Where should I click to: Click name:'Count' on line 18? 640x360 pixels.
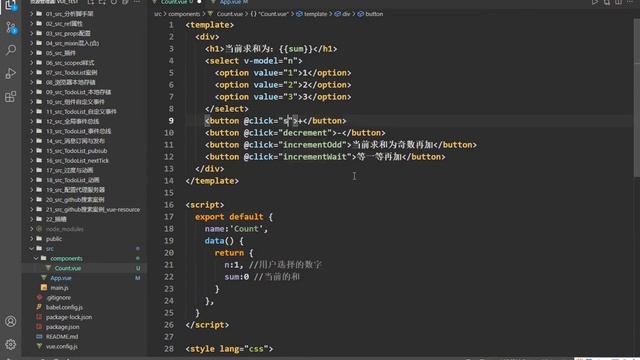coord(234,229)
